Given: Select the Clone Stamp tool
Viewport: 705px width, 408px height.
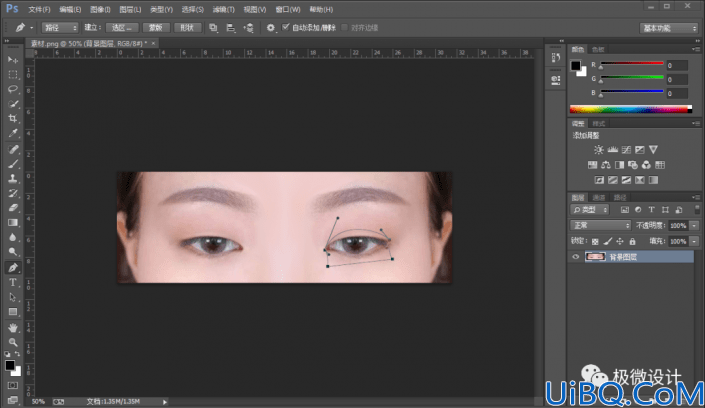Looking at the screenshot, I should click(13, 179).
